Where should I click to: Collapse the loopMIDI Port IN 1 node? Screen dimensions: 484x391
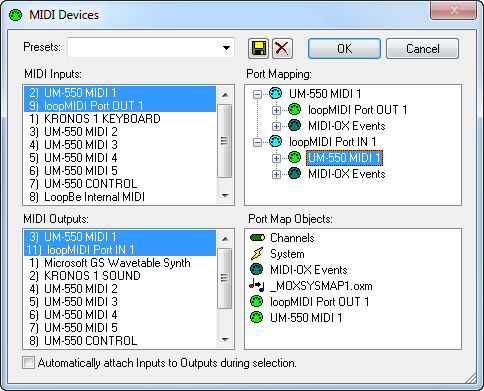click(257, 142)
